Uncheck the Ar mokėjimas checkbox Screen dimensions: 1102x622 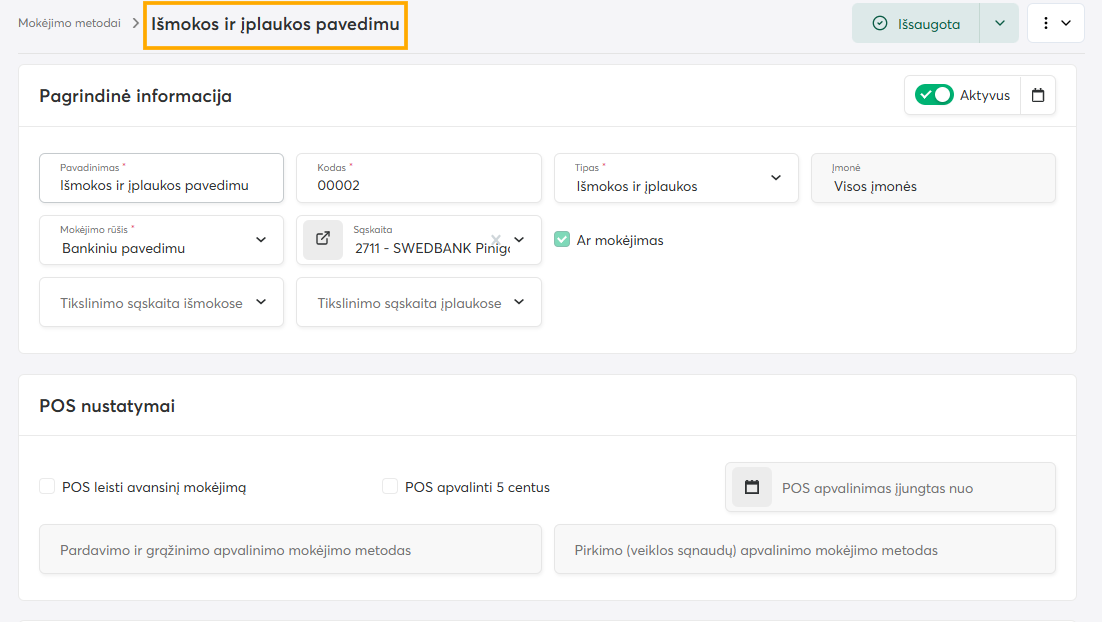click(x=562, y=240)
